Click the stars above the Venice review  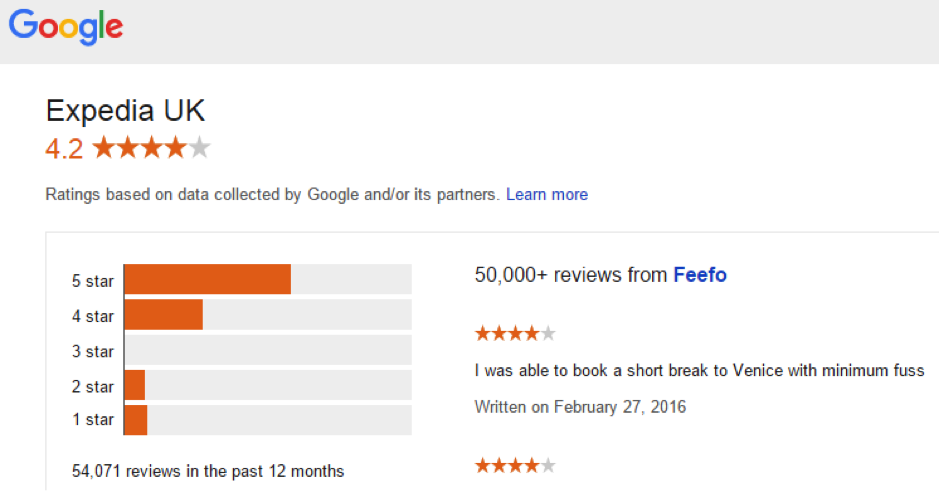[x=515, y=333]
